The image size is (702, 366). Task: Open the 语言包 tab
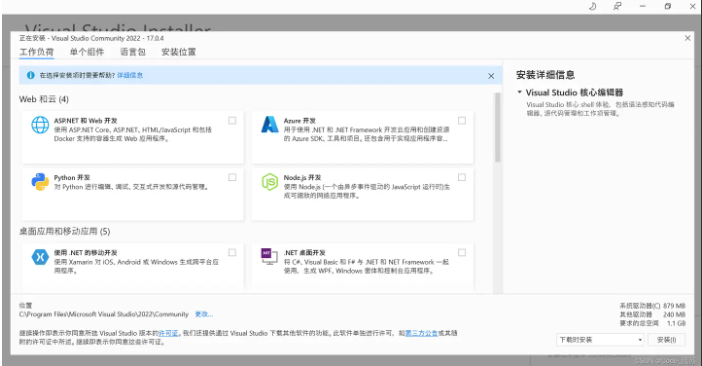133,52
